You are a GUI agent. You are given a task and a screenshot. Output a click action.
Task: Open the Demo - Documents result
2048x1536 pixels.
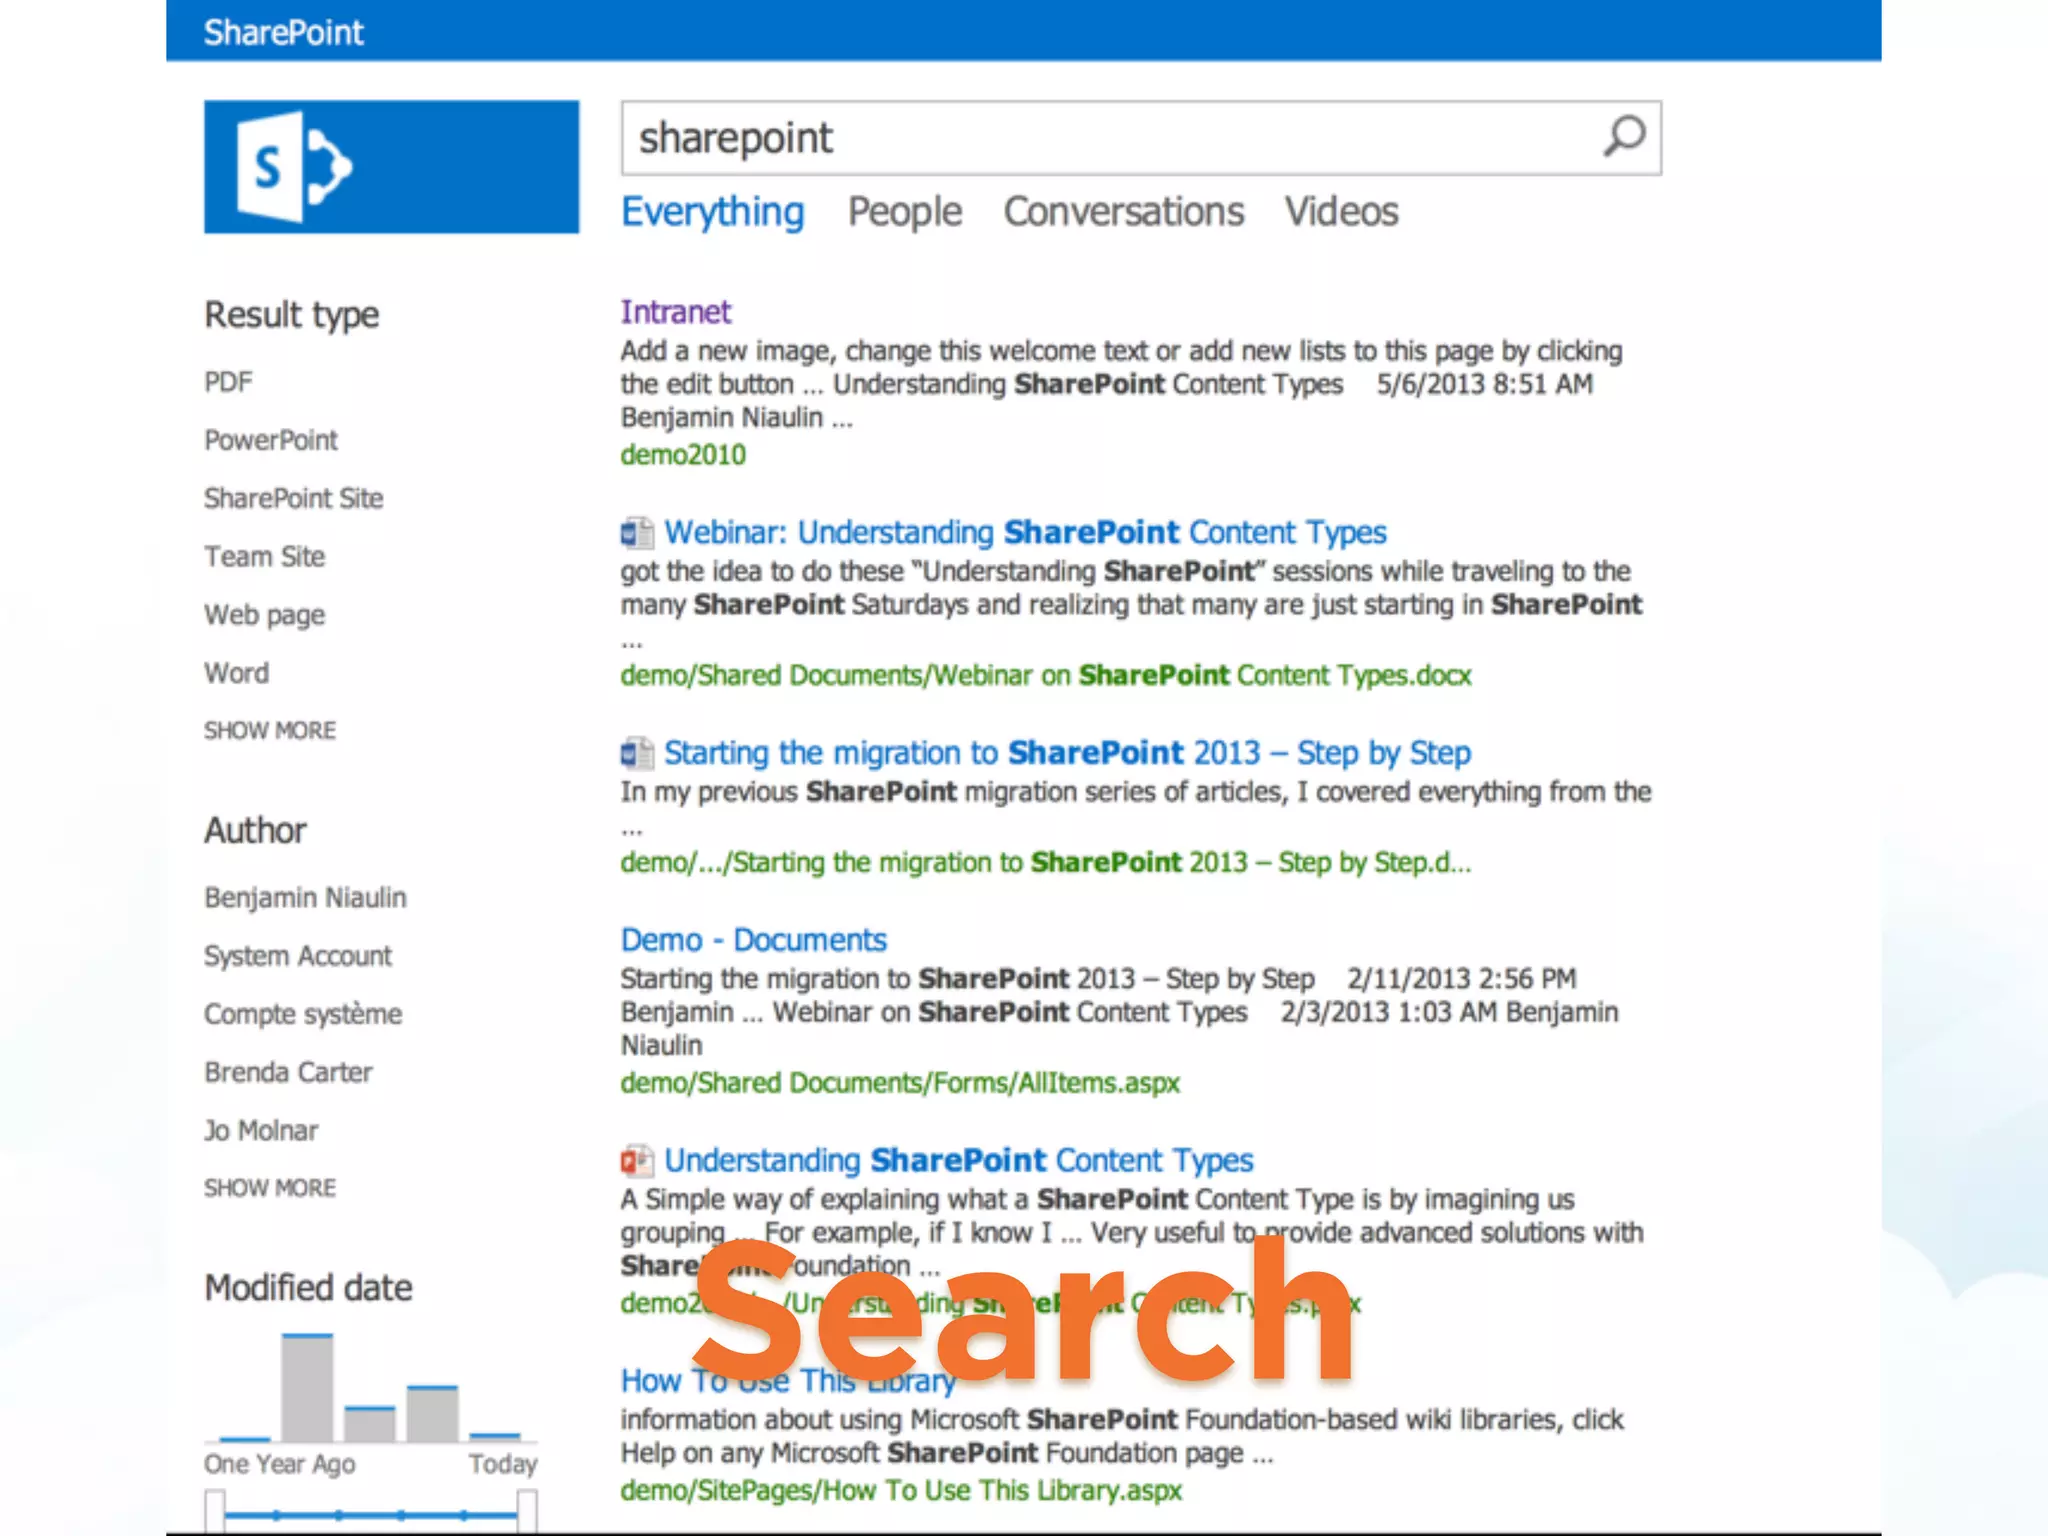754,940
